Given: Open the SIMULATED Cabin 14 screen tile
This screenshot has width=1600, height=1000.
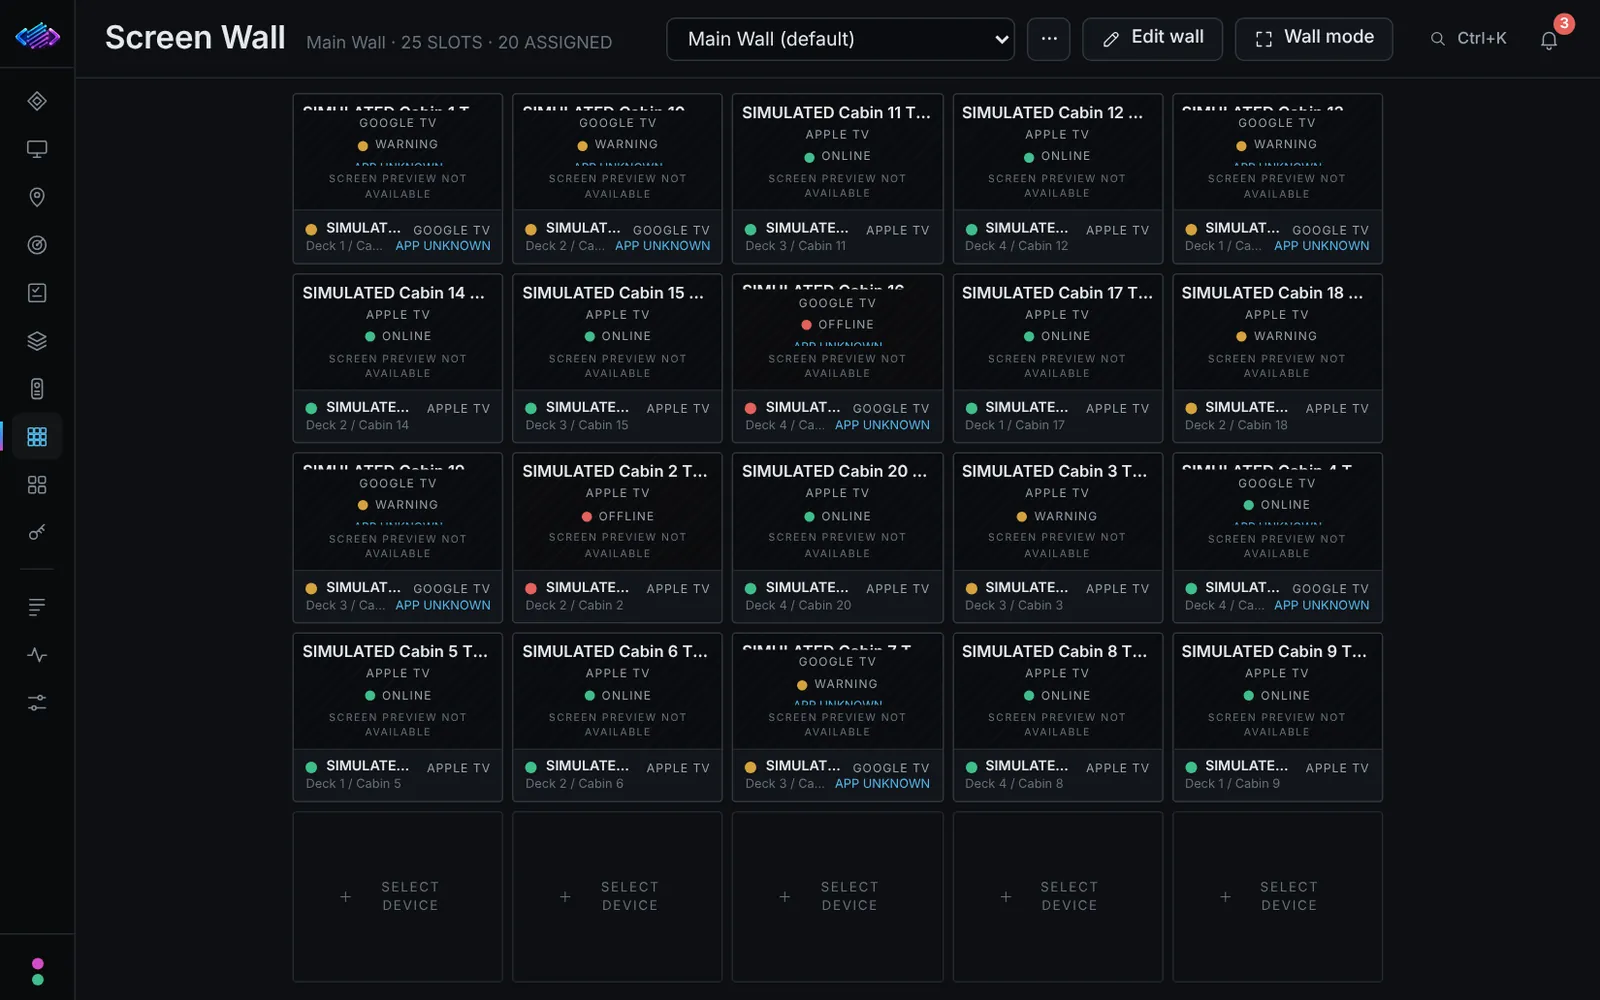Looking at the screenshot, I should (x=398, y=358).
